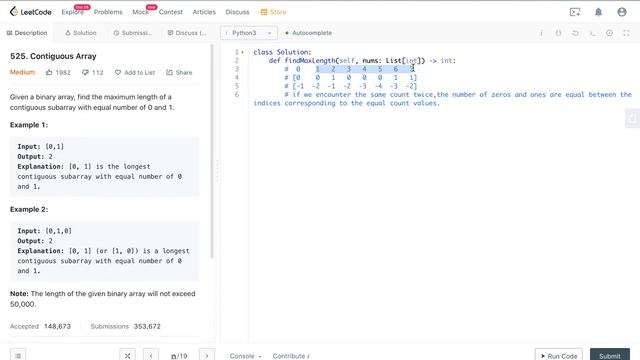Image resolution: width=640 pixels, height=360 pixels.
Task: Switch to the Description tab
Action: (x=27, y=33)
